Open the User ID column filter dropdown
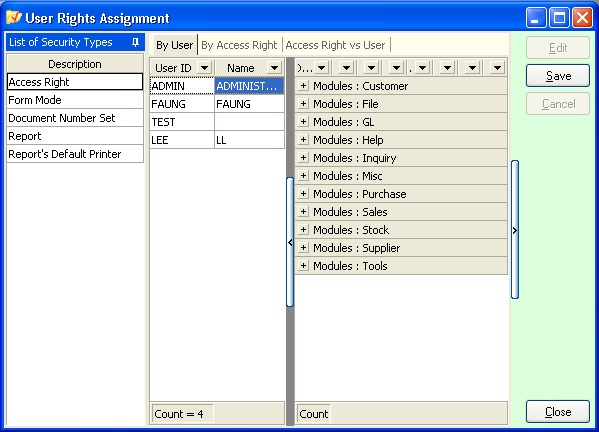The height and width of the screenshot is (432, 599). click(204, 68)
